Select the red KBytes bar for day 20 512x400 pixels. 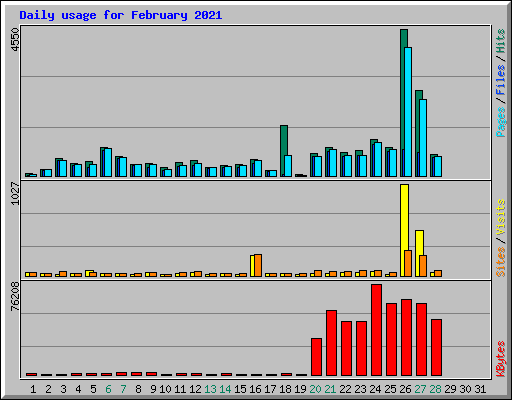tap(316, 357)
